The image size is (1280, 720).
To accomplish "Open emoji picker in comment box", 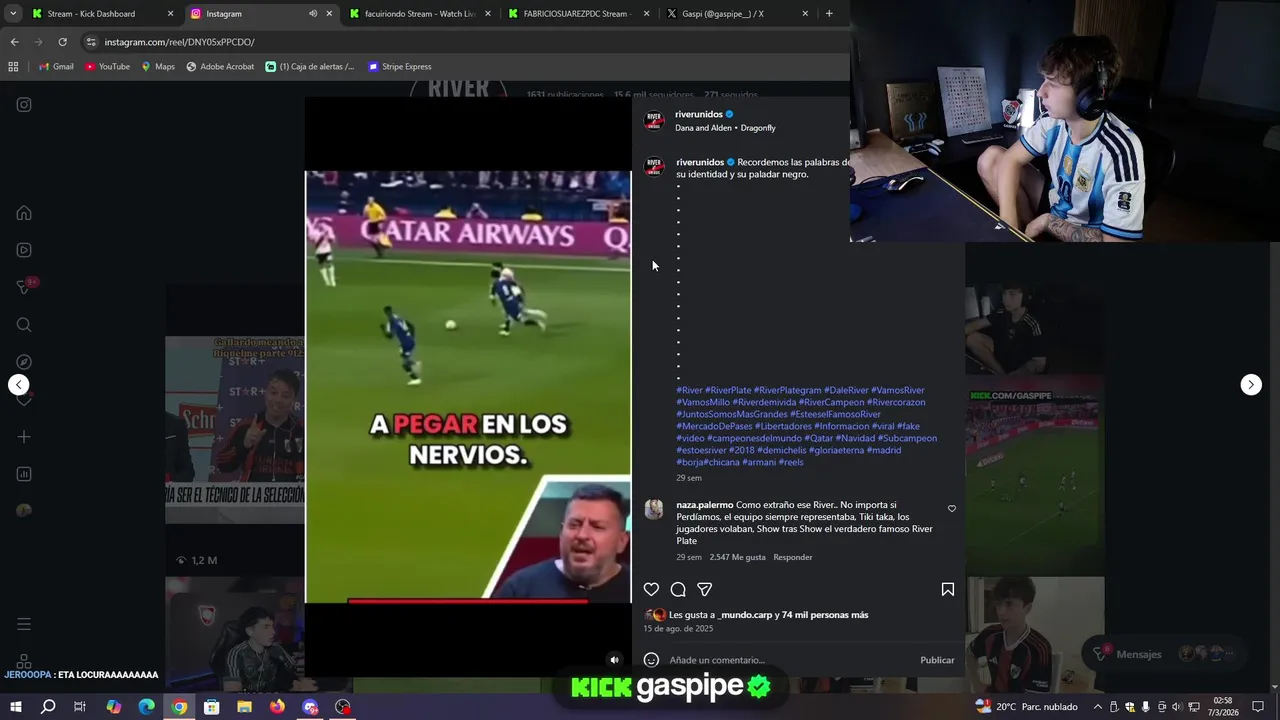I will point(651,660).
